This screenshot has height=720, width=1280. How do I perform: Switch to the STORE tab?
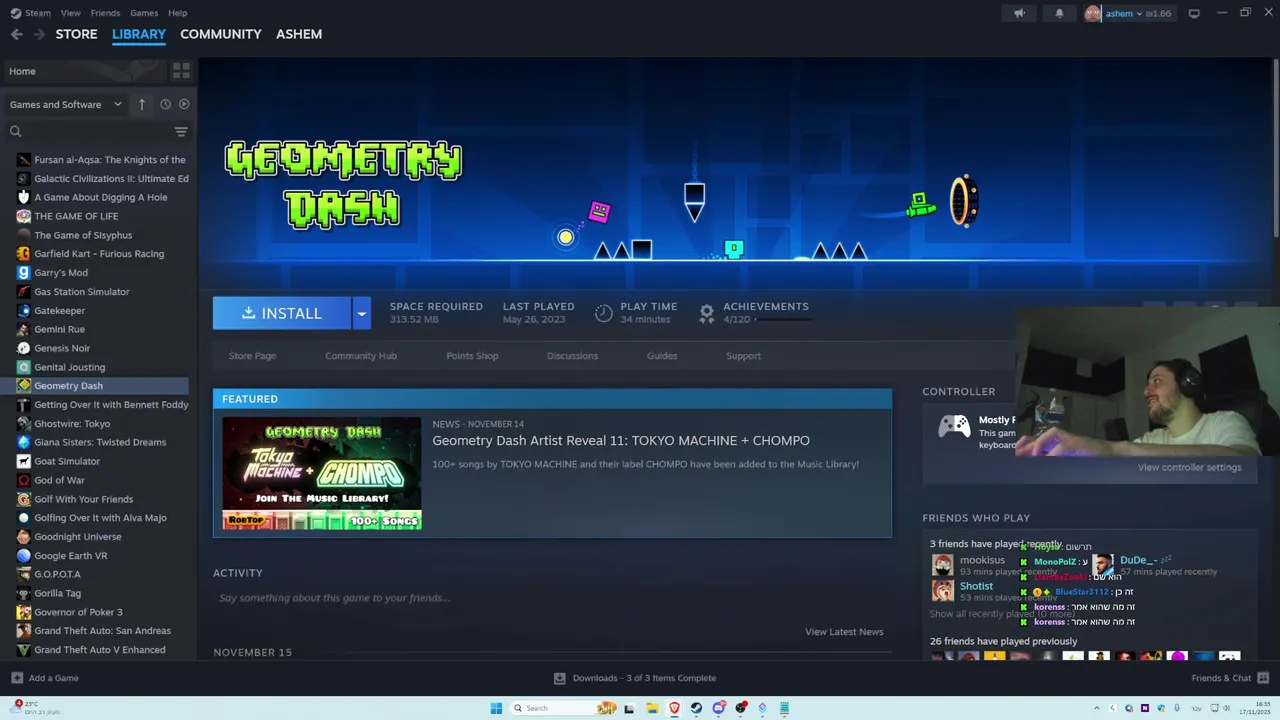pos(76,34)
